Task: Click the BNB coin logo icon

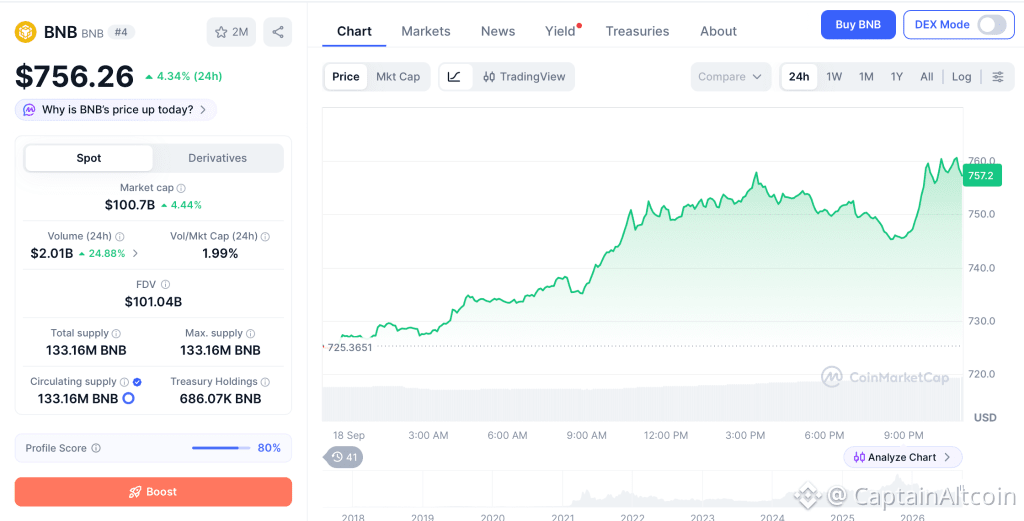Action: tap(25, 32)
